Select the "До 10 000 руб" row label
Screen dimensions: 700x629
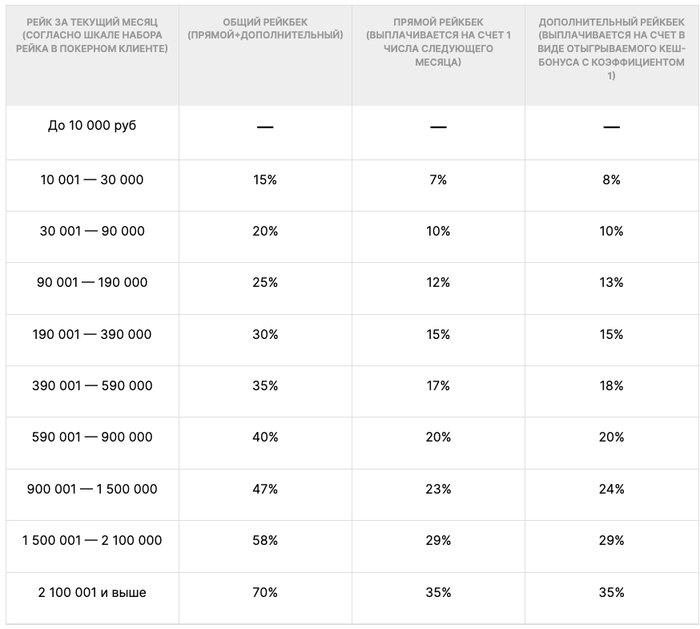pos(91,127)
